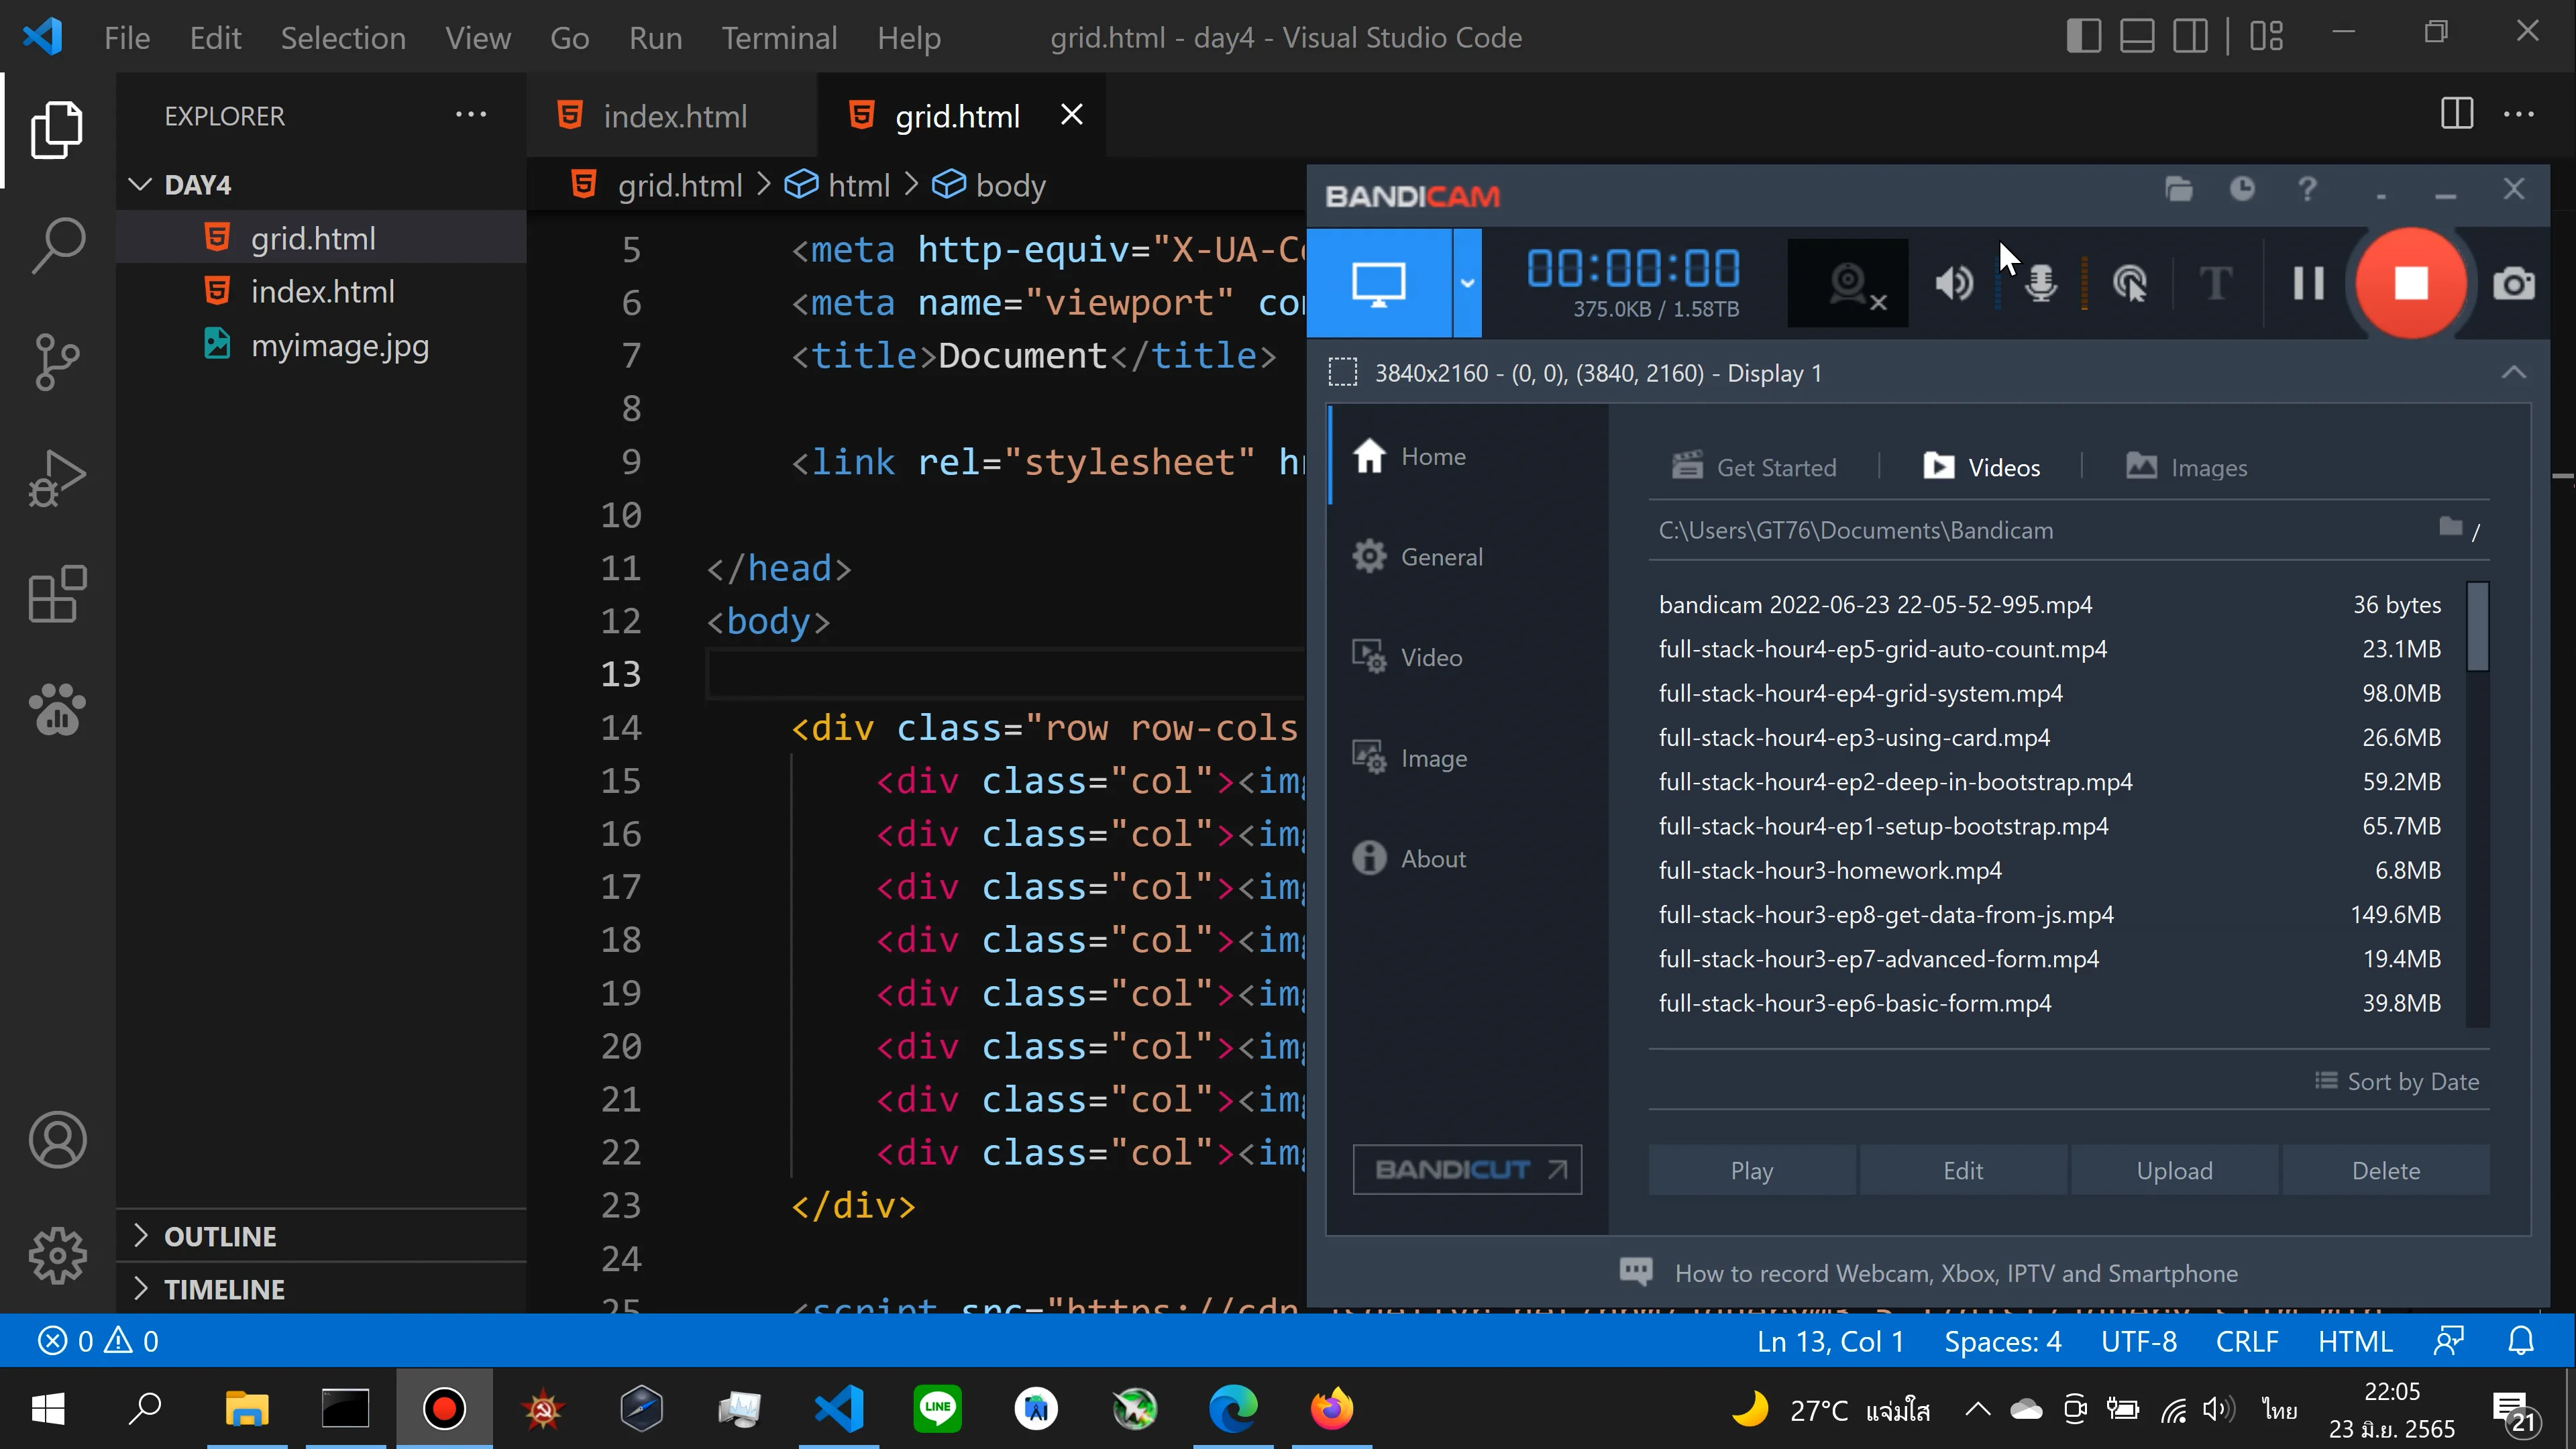The height and width of the screenshot is (1449, 2576).
Task: Toggle Bandicam speaker sound recording
Action: pos(1953,284)
